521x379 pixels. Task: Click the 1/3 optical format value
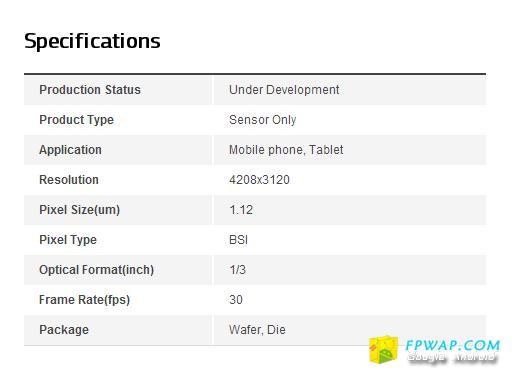(237, 270)
